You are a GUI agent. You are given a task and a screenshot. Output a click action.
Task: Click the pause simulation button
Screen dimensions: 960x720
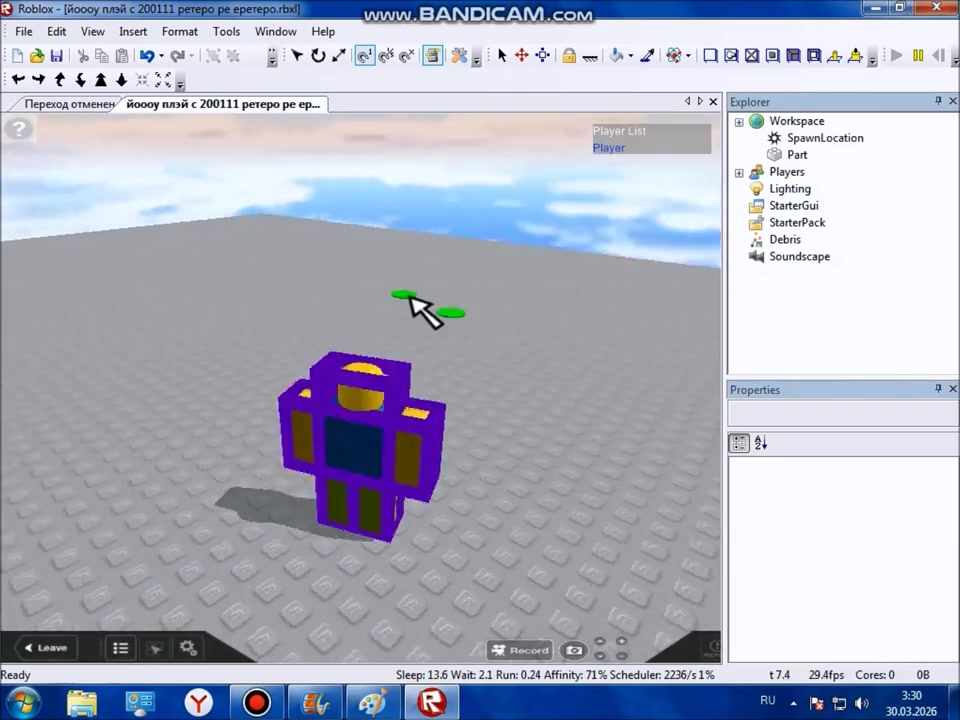pos(918,56)
